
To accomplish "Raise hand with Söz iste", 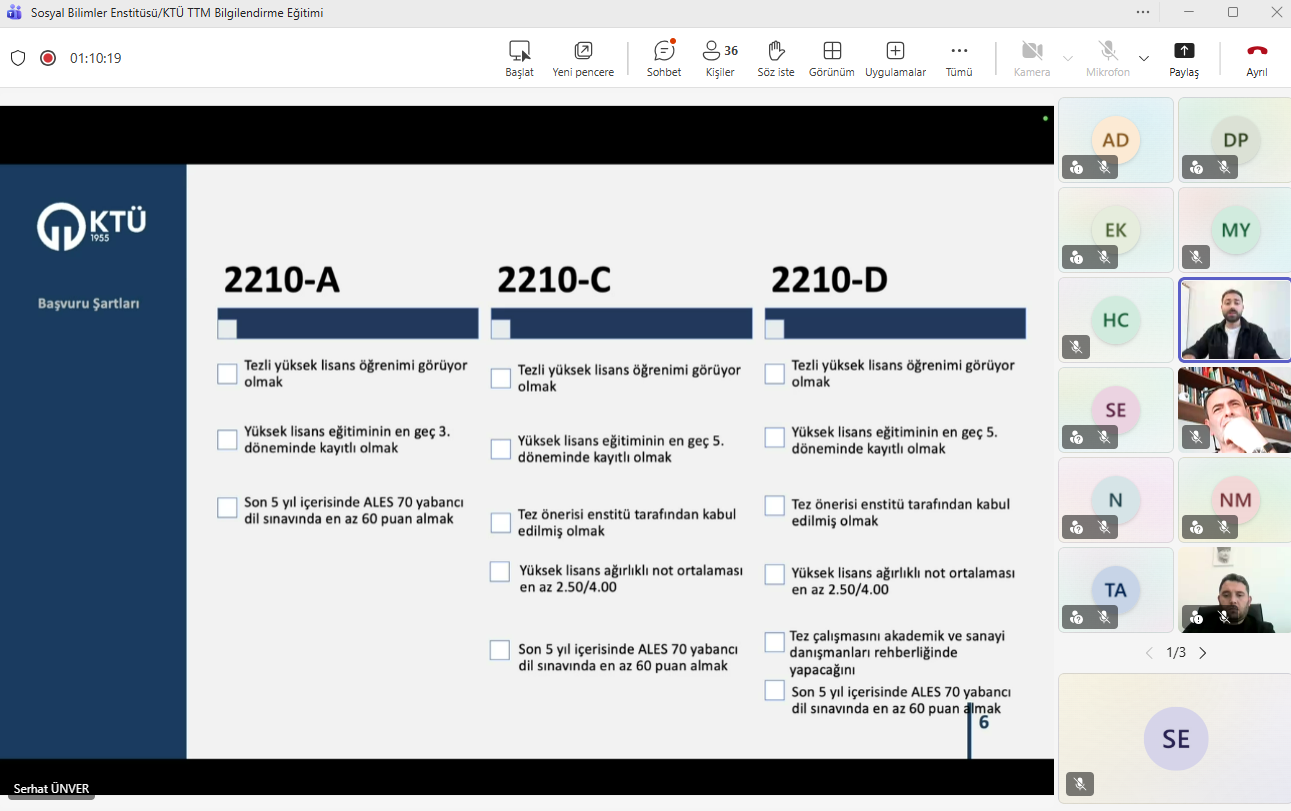I will (x=776, y=58).
